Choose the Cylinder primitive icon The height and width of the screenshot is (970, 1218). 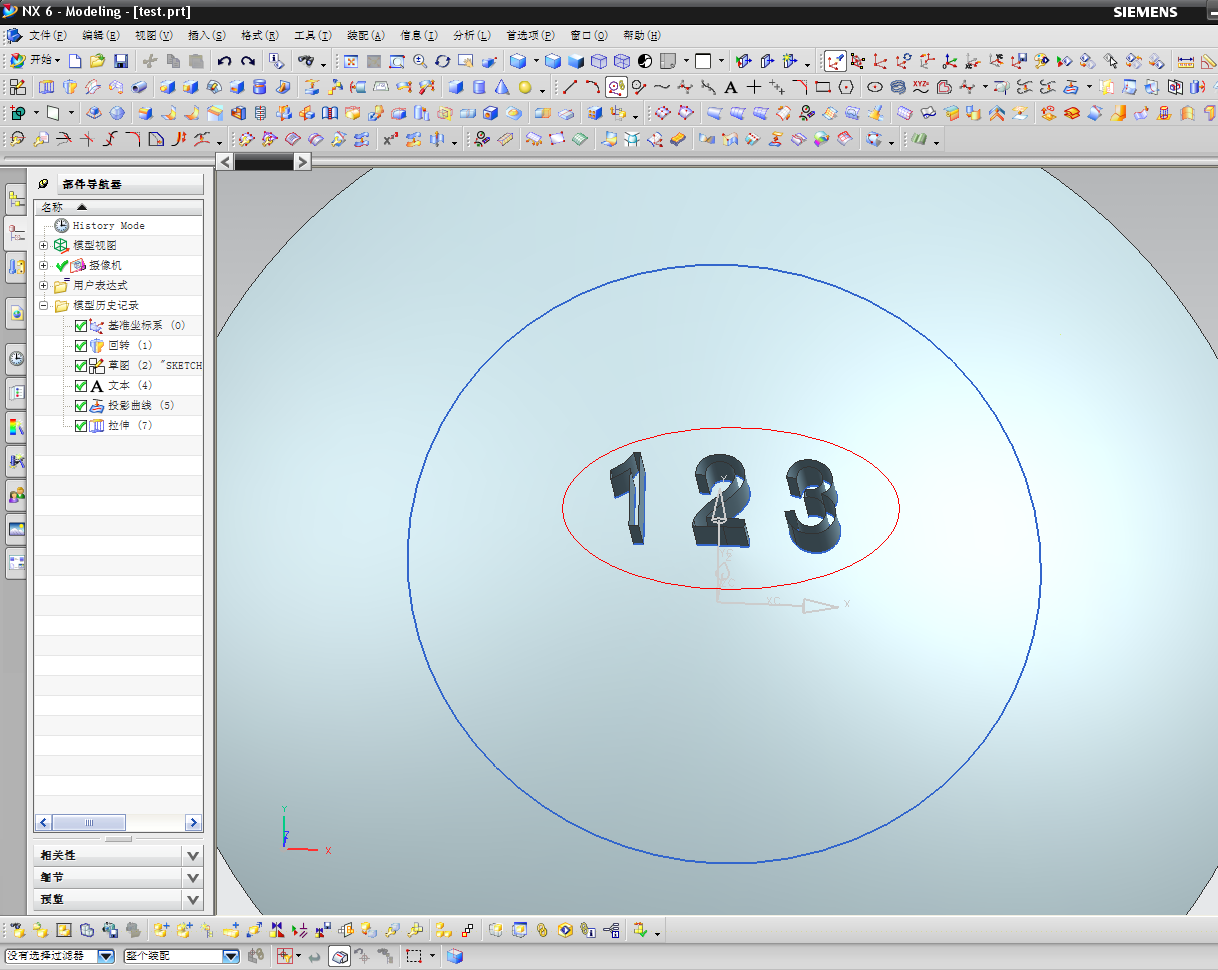479,87
